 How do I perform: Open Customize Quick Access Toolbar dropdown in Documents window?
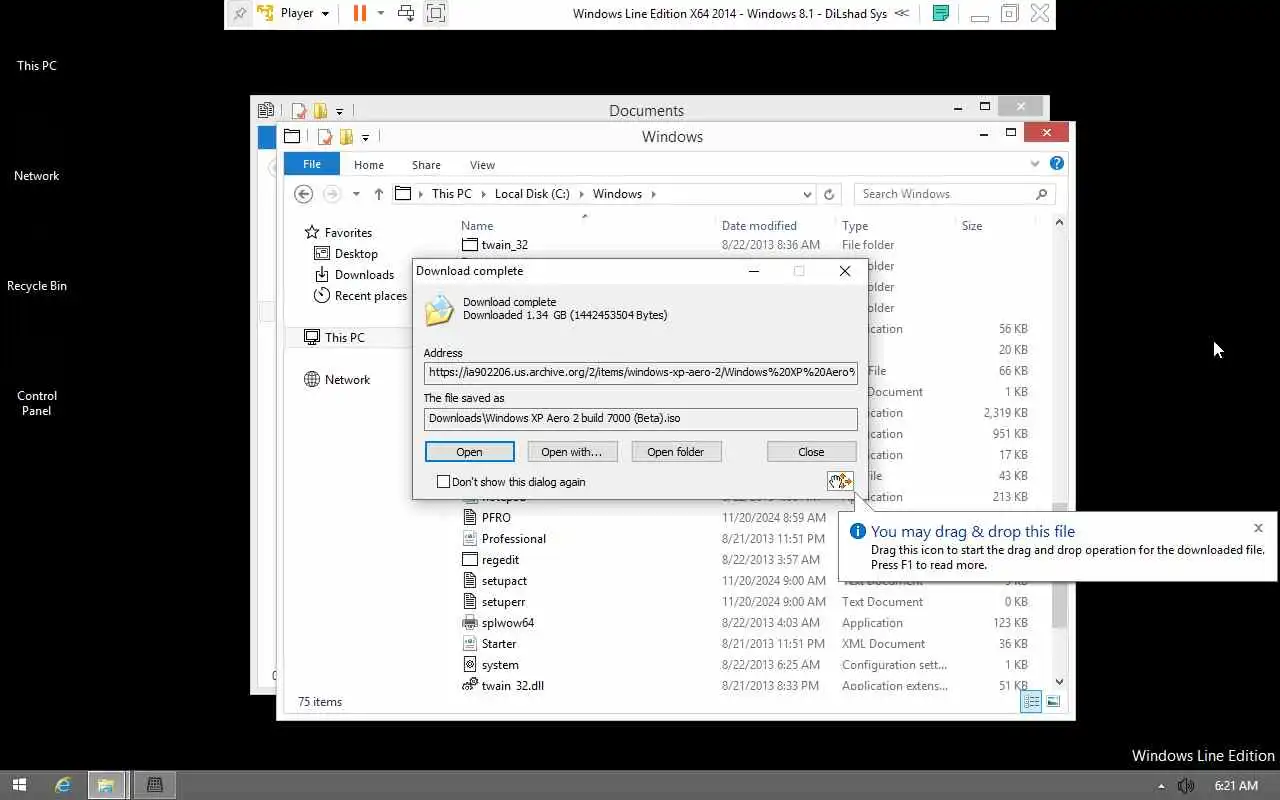tap(339, 111)
